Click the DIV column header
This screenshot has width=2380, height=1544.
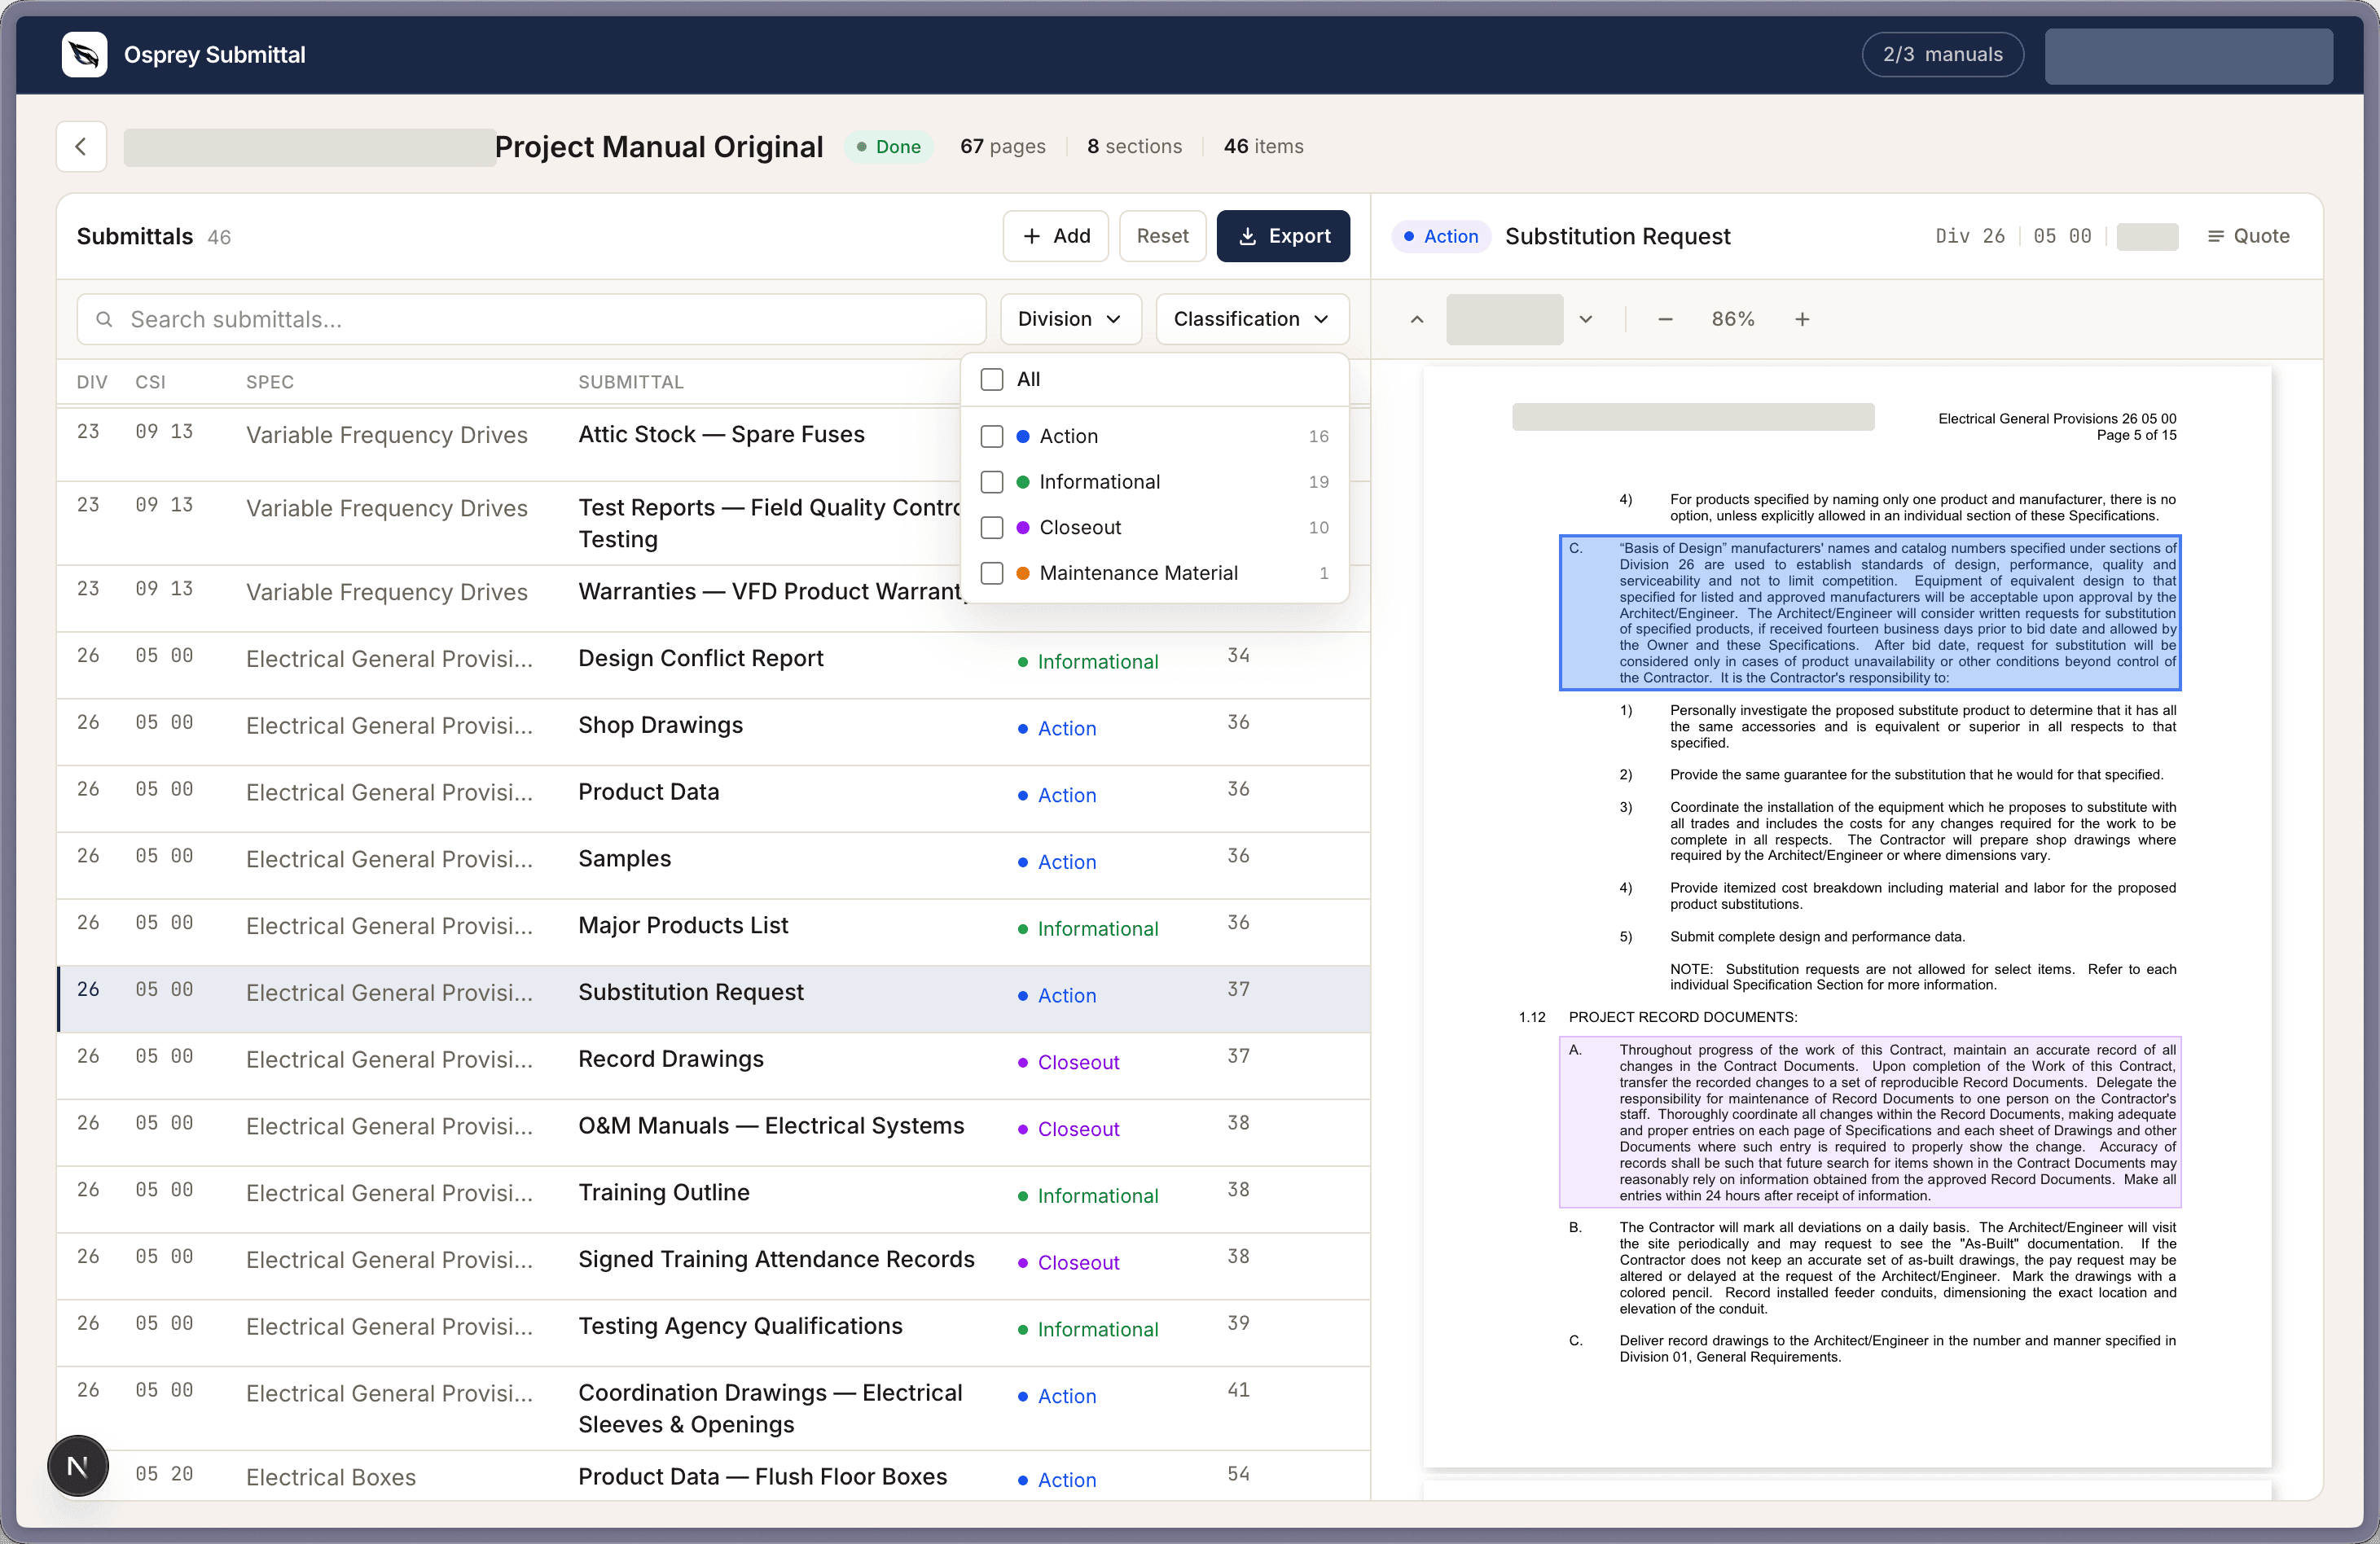92,382
